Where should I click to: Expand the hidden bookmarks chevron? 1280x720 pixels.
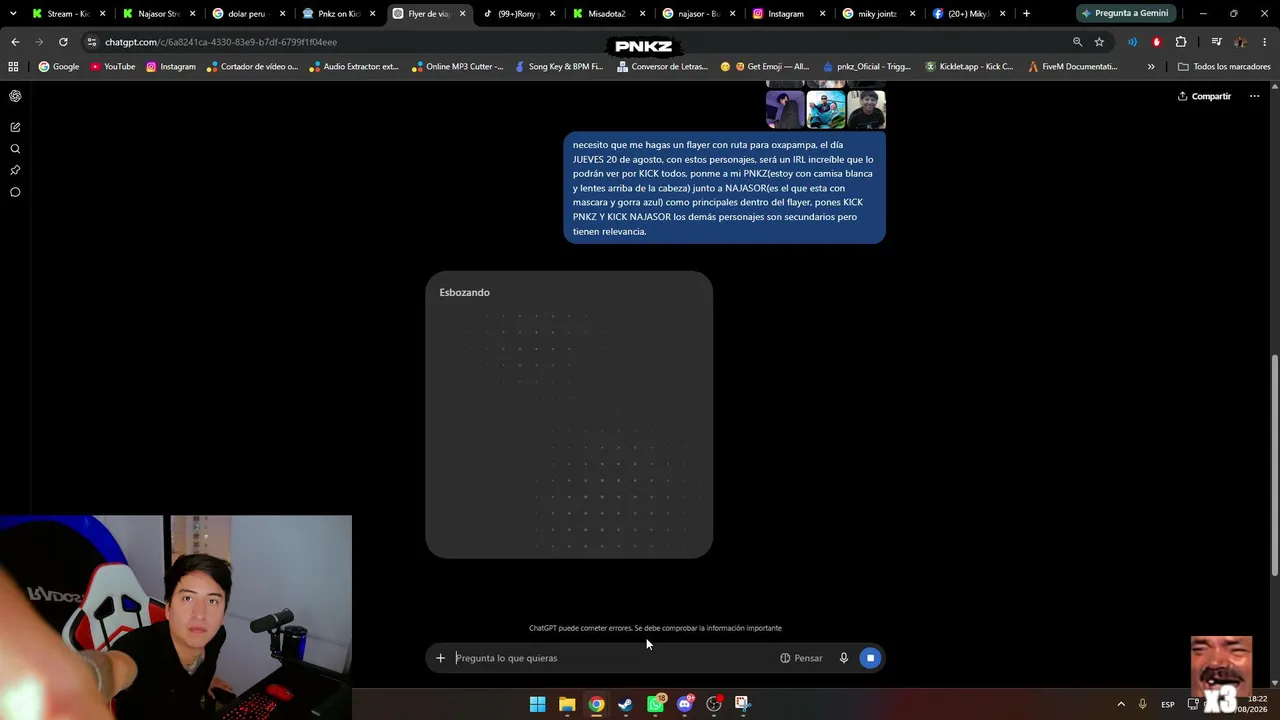click(1151, 67)
